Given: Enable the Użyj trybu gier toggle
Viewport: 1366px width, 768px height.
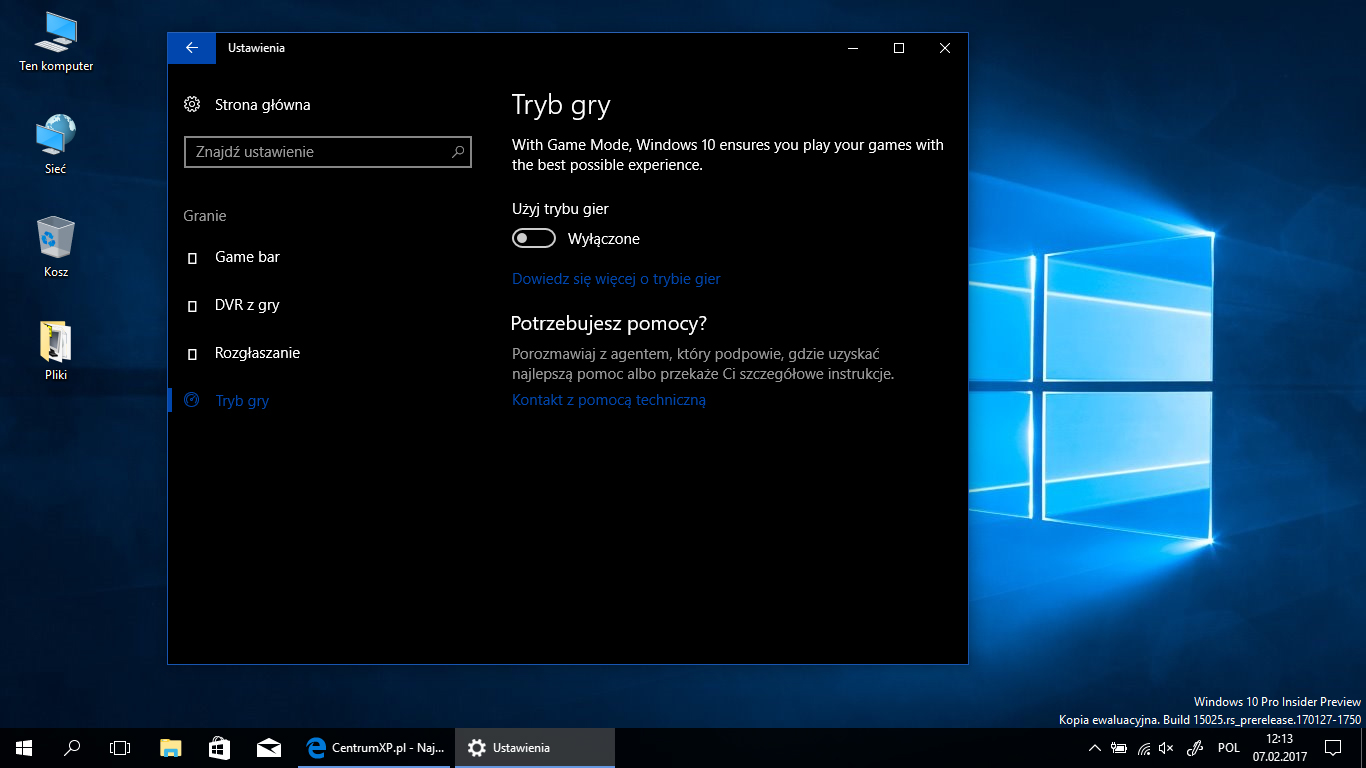Looking at the screenshot, I should tap(534, 239).
